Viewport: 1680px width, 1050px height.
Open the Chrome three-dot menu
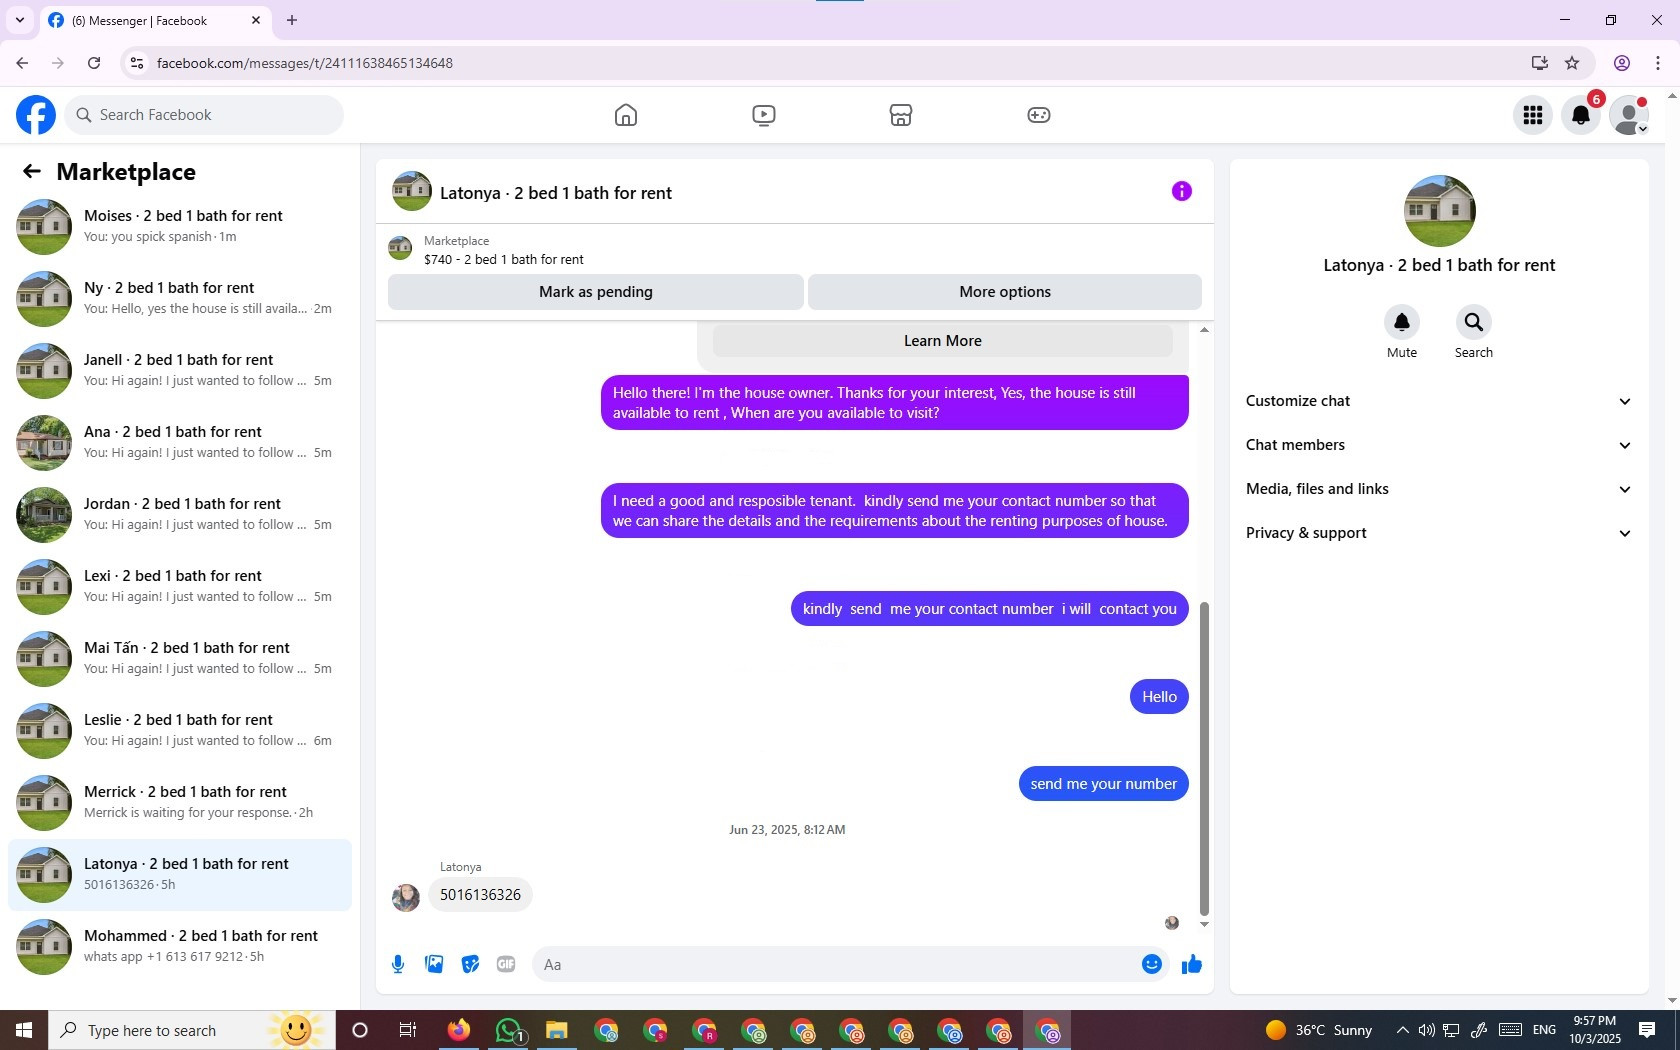pyautogui.click(x=1658, y=63)
